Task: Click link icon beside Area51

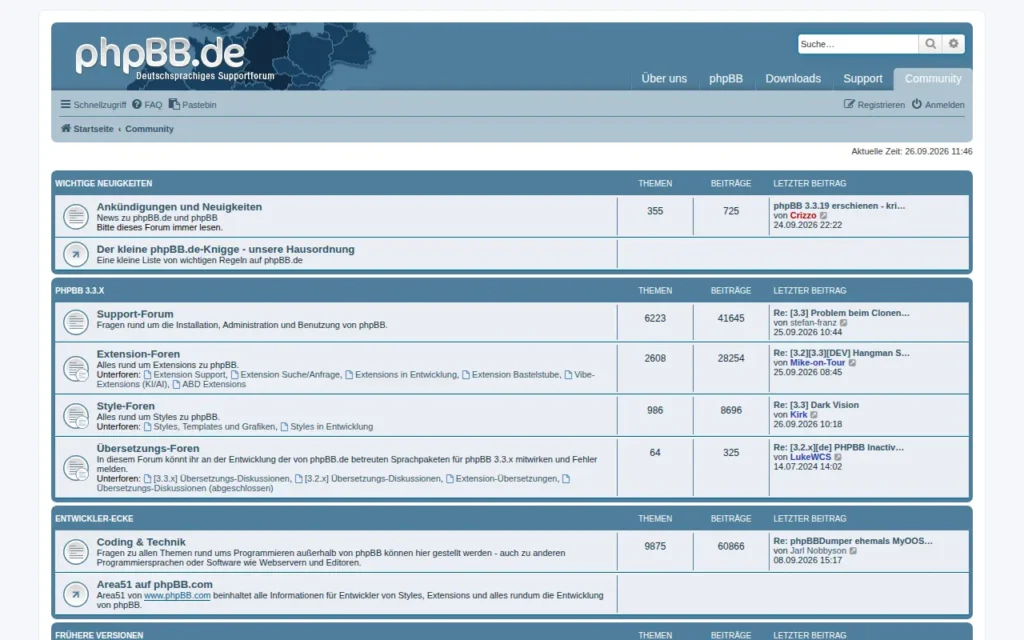Action: coord(76,594)
